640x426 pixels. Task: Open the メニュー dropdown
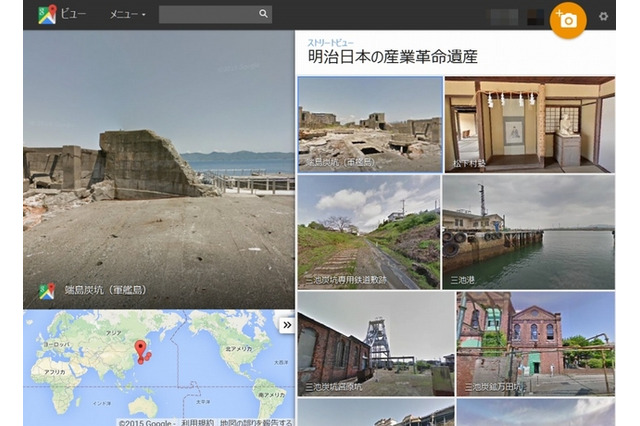click(x=127, y=15)
